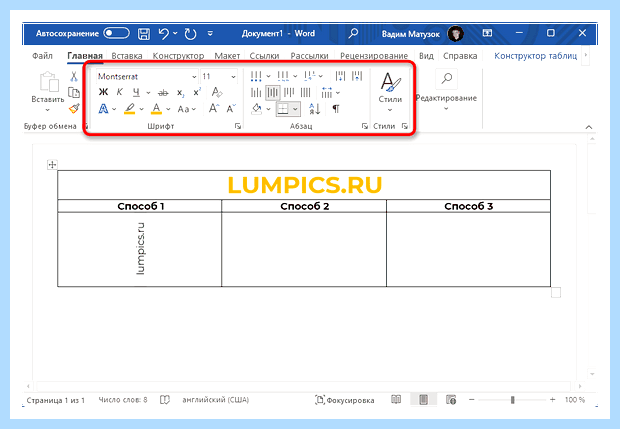Save the document with the floppy disk icon
The image size is (620, 429).
(x=144, y=34)
